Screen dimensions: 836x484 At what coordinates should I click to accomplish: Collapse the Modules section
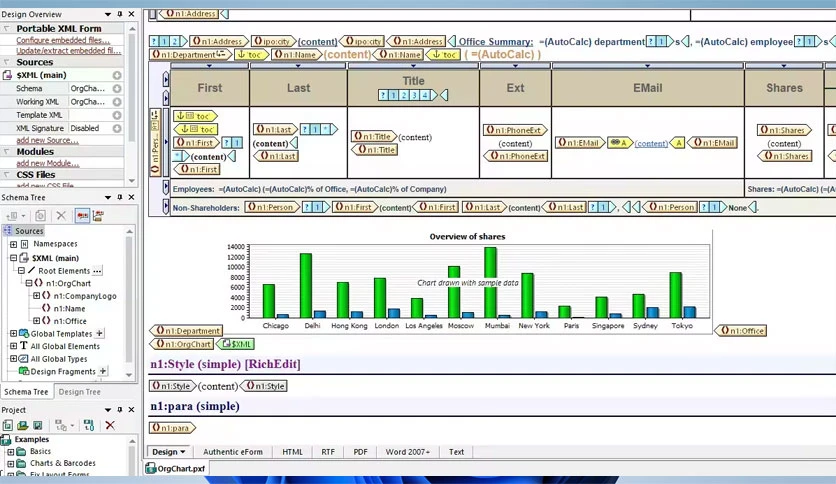(6, 151)
